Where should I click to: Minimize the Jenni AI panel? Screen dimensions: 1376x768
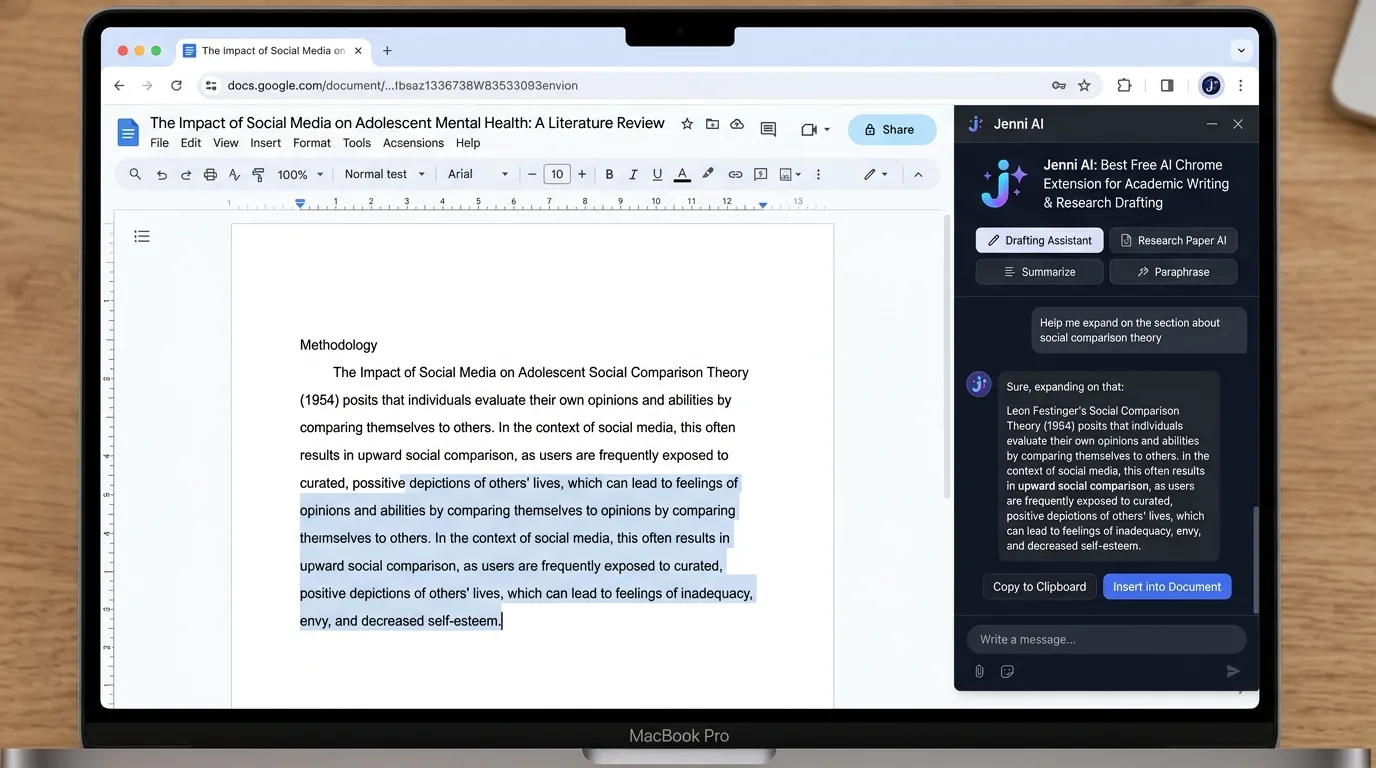[x=1212, y=124]
